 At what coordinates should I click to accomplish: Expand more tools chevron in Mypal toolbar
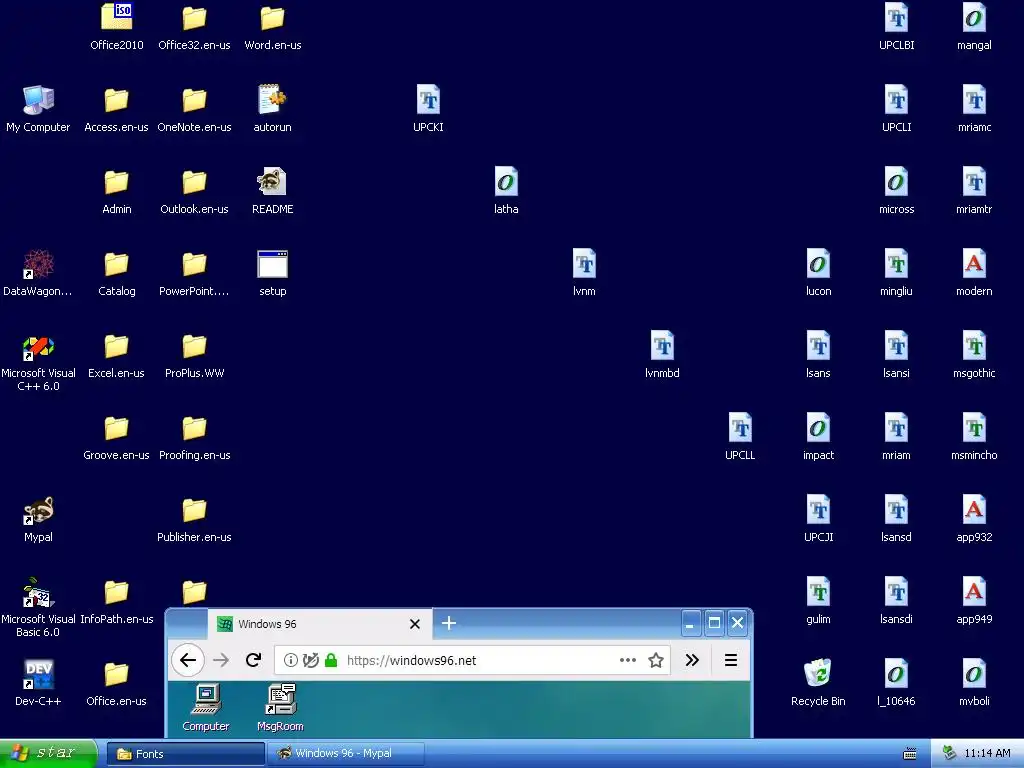coord(692,660)
